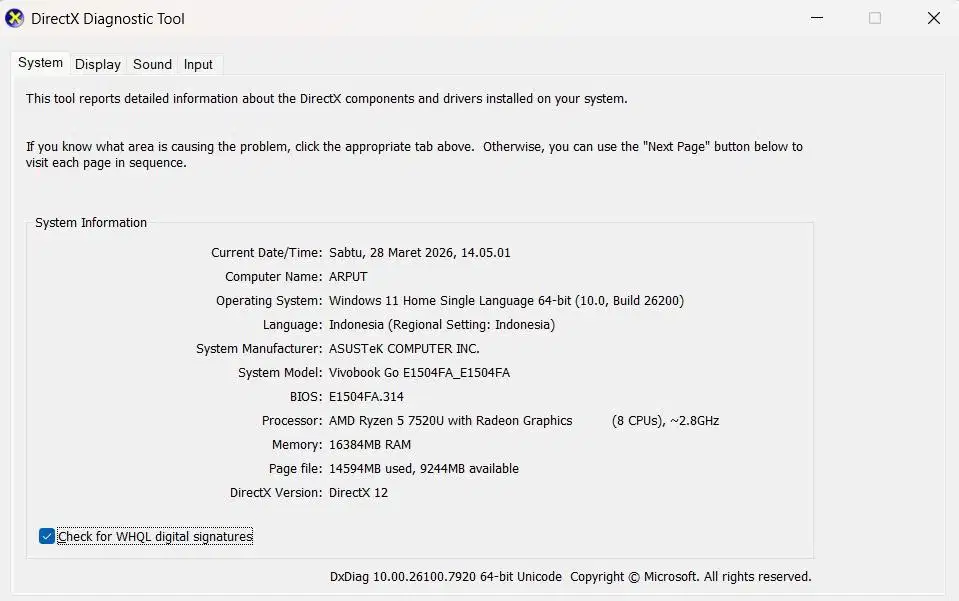959x601 pixels.
Task: Uncheck the WHQL digital signatures checkbox
Action: point(47,537)
